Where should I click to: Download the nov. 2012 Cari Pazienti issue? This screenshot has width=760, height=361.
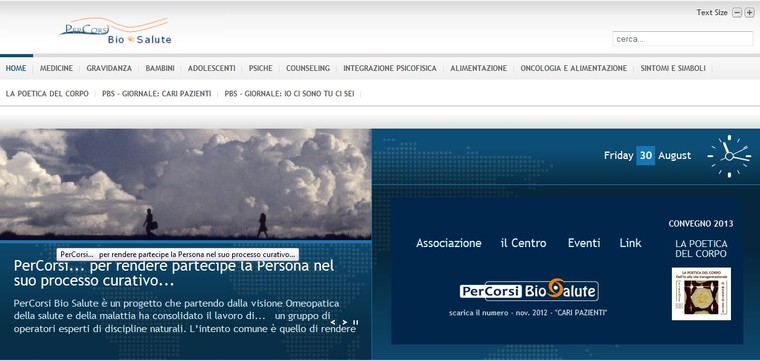point(528,313)
